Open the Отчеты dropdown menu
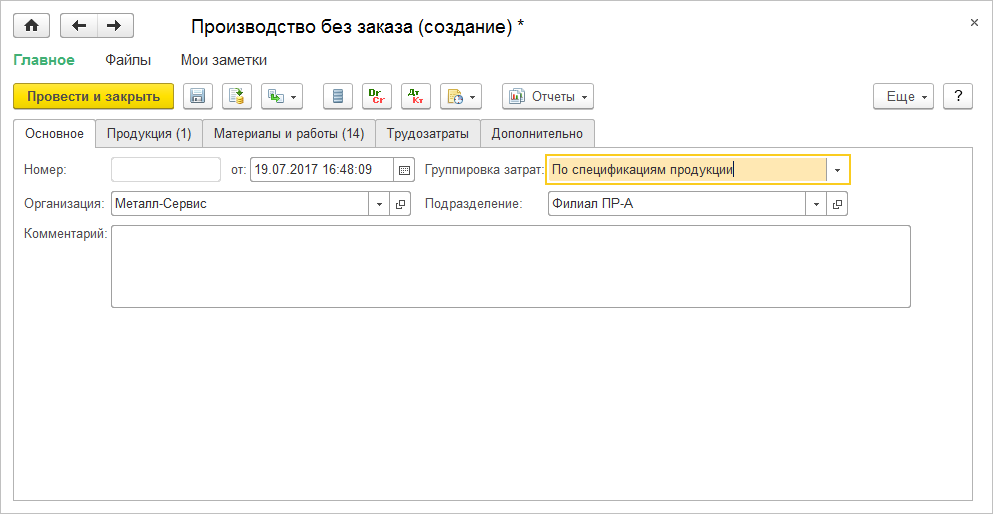The image size is (993, 514). [547, 96]
